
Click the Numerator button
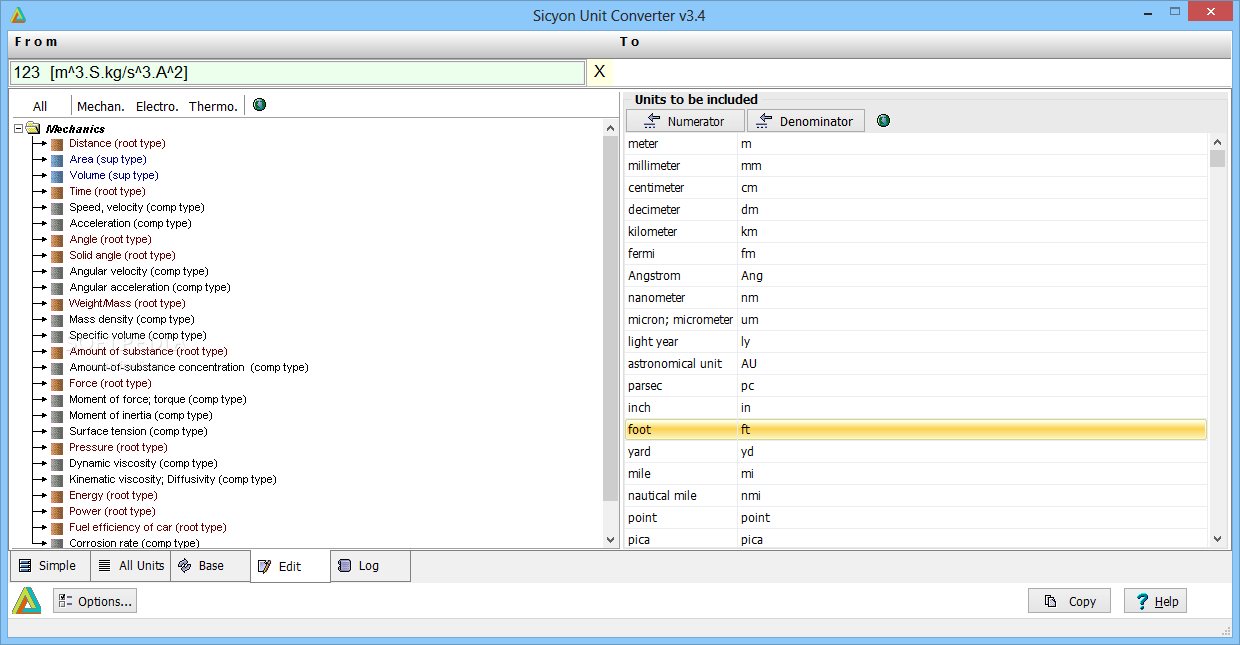[x=686, y=121]
